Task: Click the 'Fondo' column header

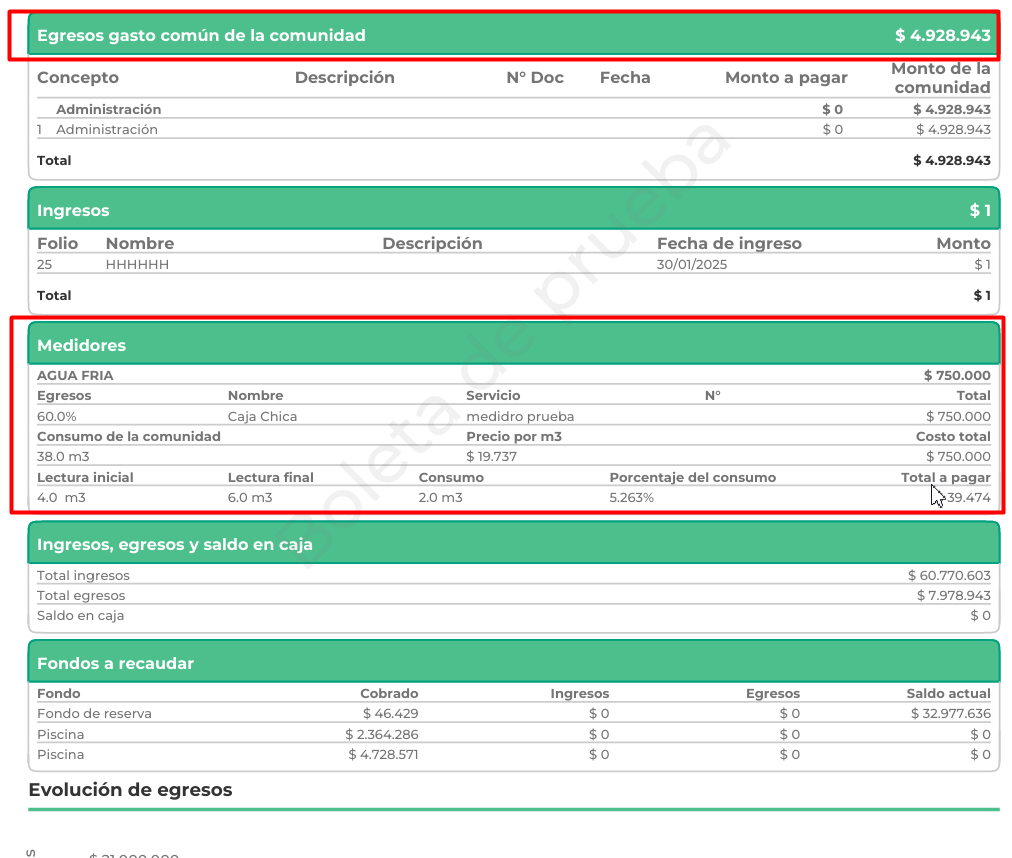Action: pos(58,694)
